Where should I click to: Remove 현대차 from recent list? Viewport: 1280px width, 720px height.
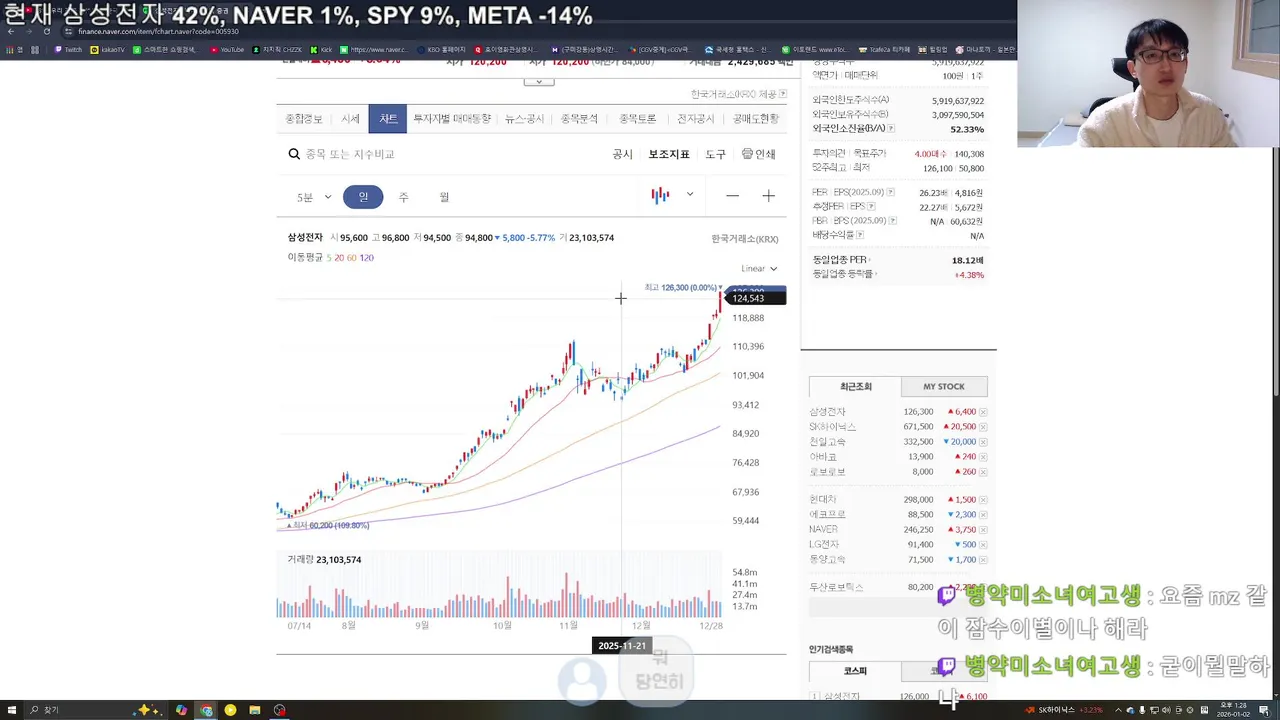pyautogui.click(x=983, y=500)
